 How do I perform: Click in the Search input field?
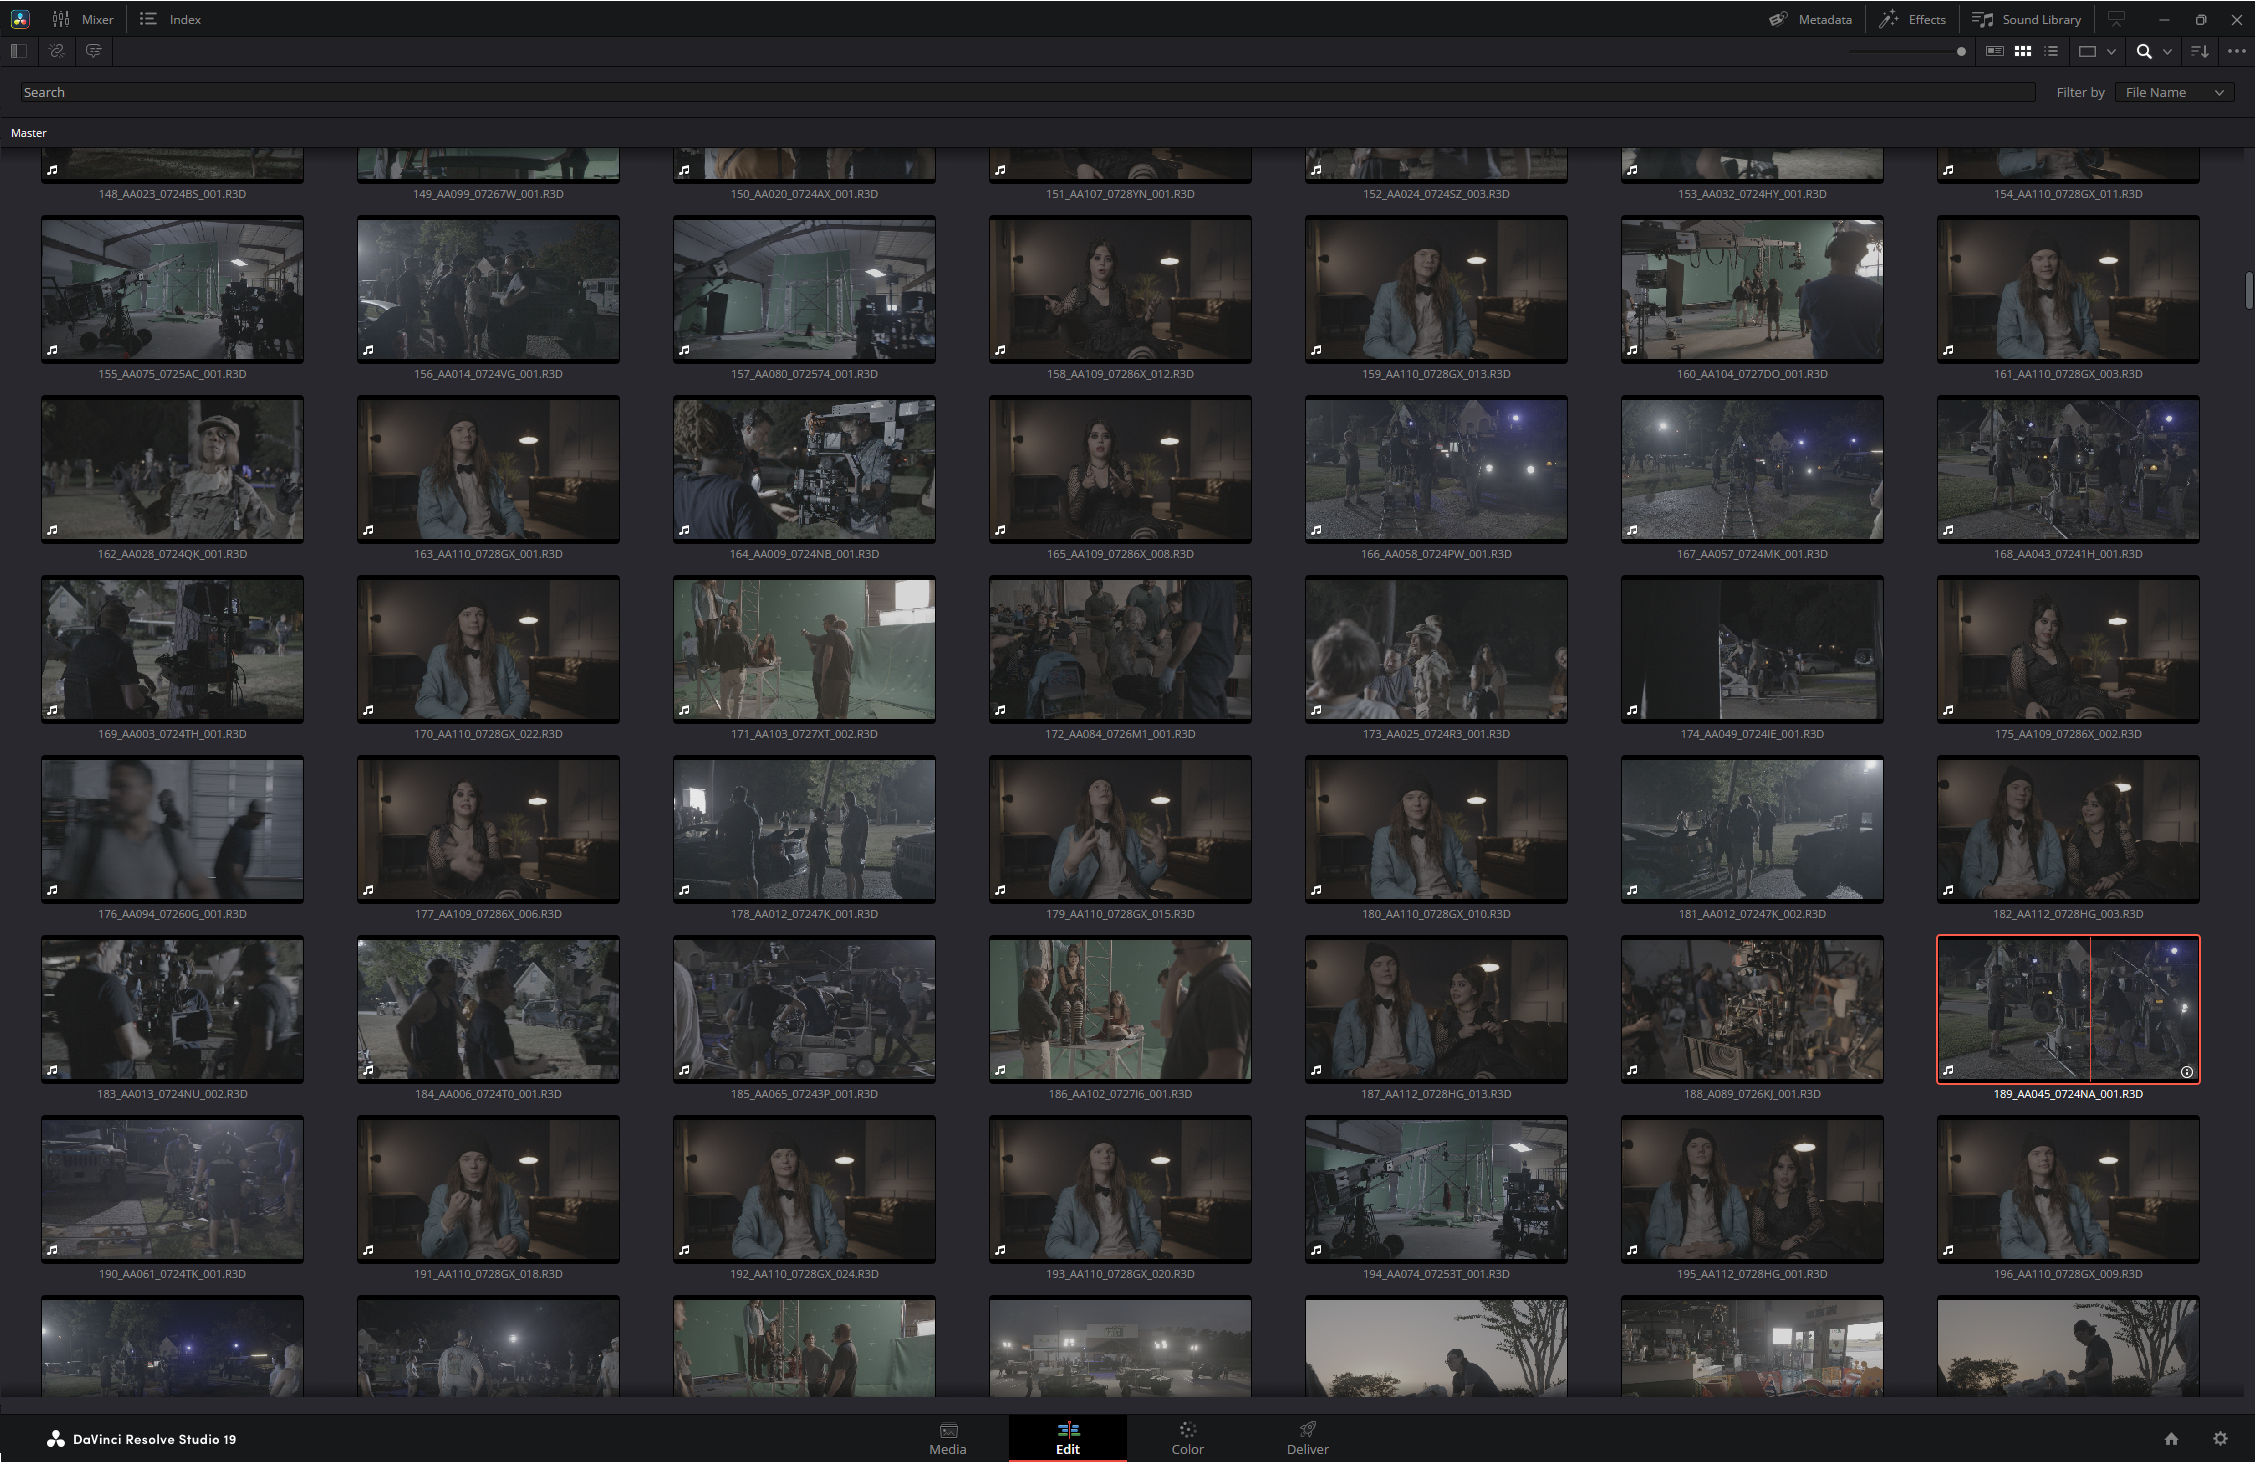[x=1027, y=92]
